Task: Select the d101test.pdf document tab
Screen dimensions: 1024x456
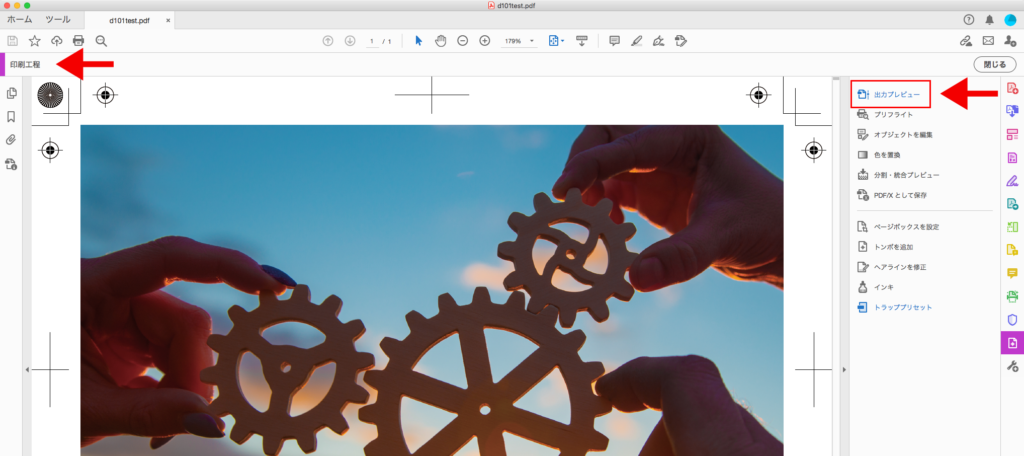Action: coord(130,20)
